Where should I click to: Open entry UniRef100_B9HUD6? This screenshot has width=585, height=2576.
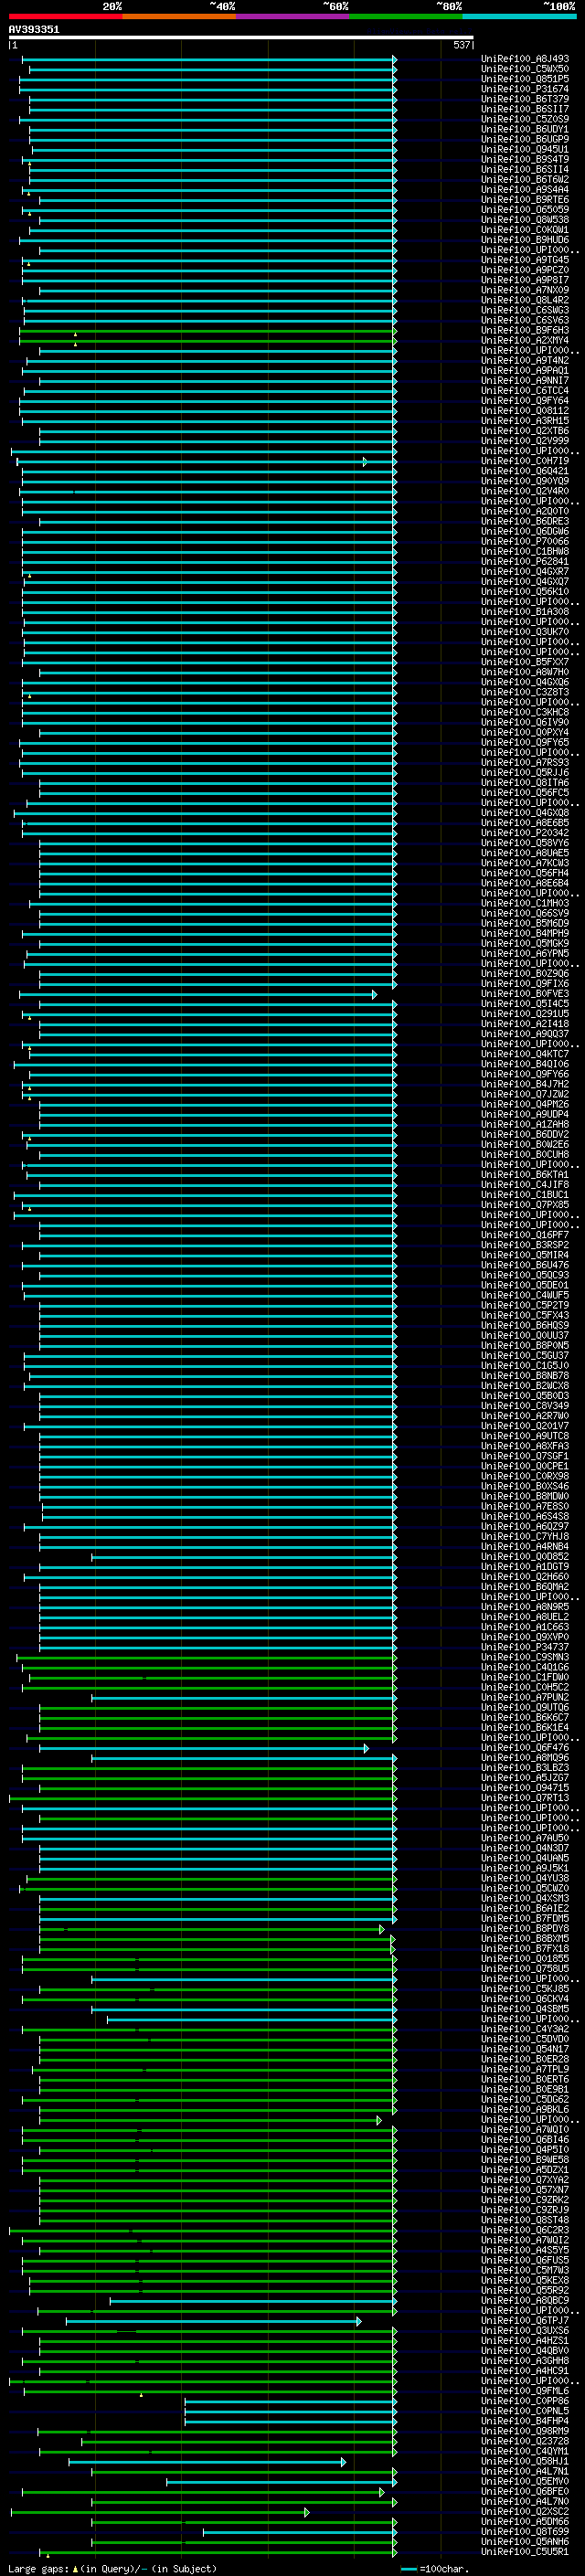tap(525, 240)
